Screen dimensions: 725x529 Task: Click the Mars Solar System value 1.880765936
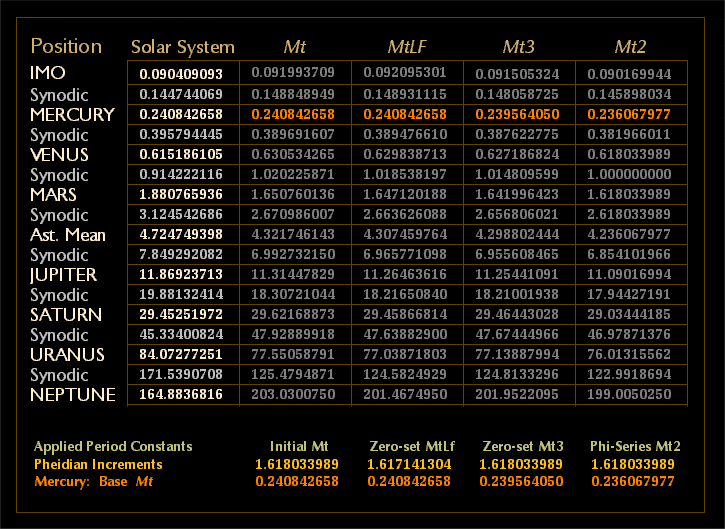pos(181,195)
